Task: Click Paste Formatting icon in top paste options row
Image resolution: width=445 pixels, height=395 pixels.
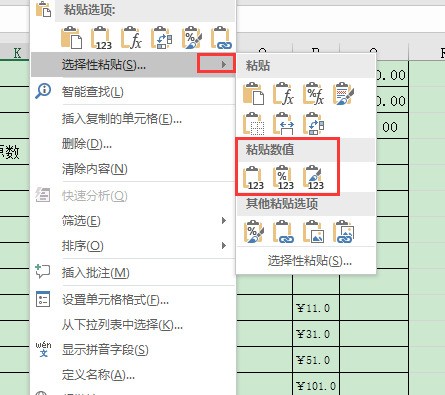Action: [192, 38]
